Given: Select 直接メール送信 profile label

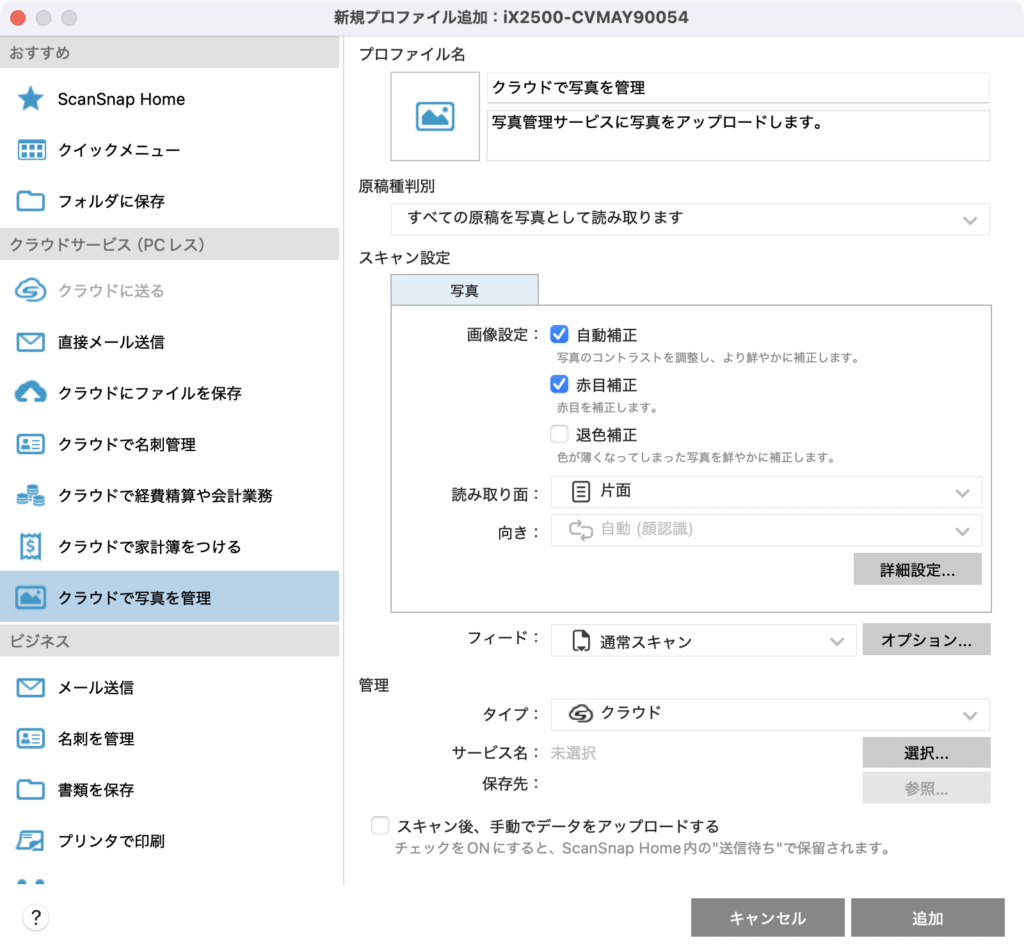Looking at the screenshot, I should (111, 341).
